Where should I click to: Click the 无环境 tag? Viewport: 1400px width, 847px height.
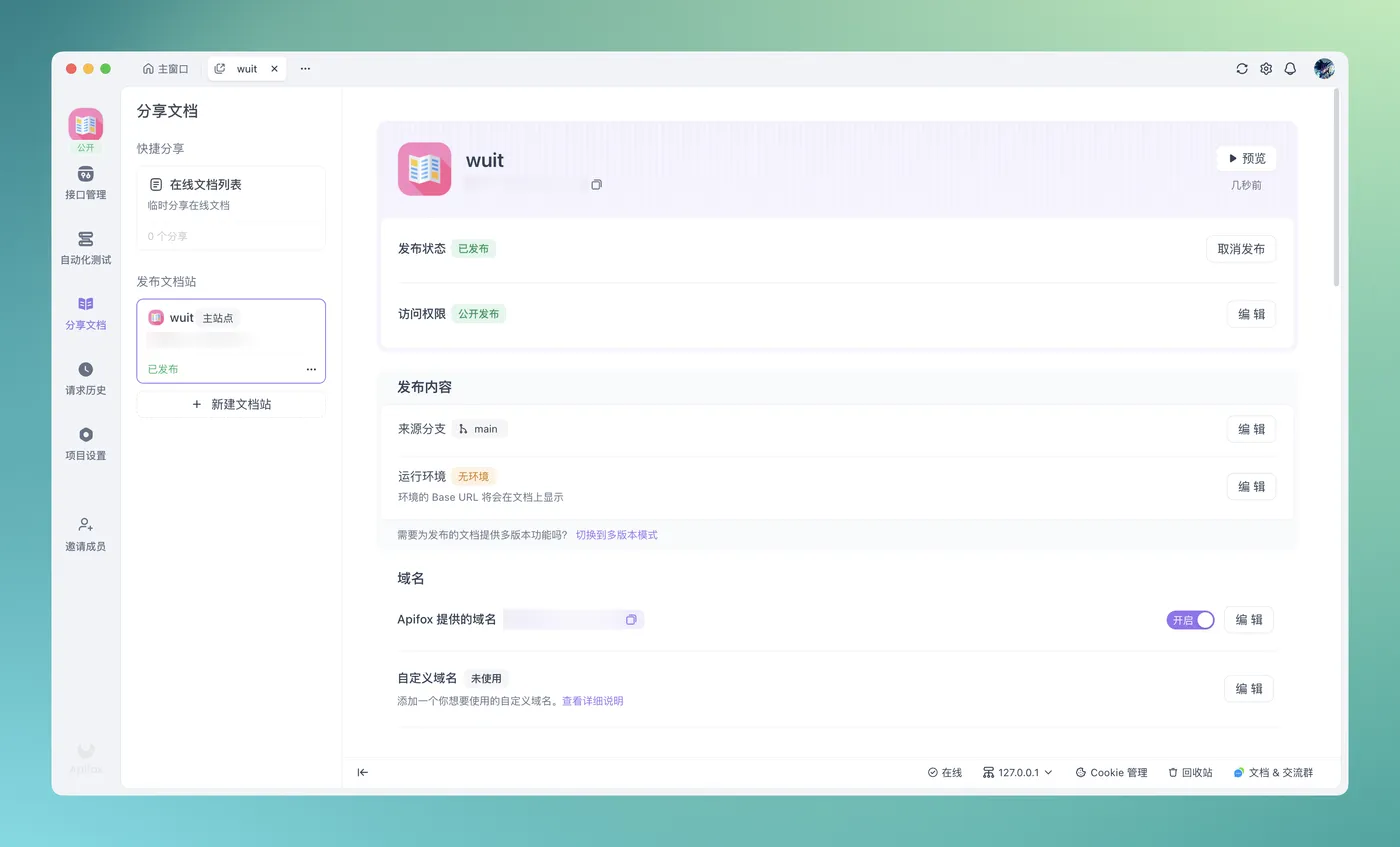473,476
